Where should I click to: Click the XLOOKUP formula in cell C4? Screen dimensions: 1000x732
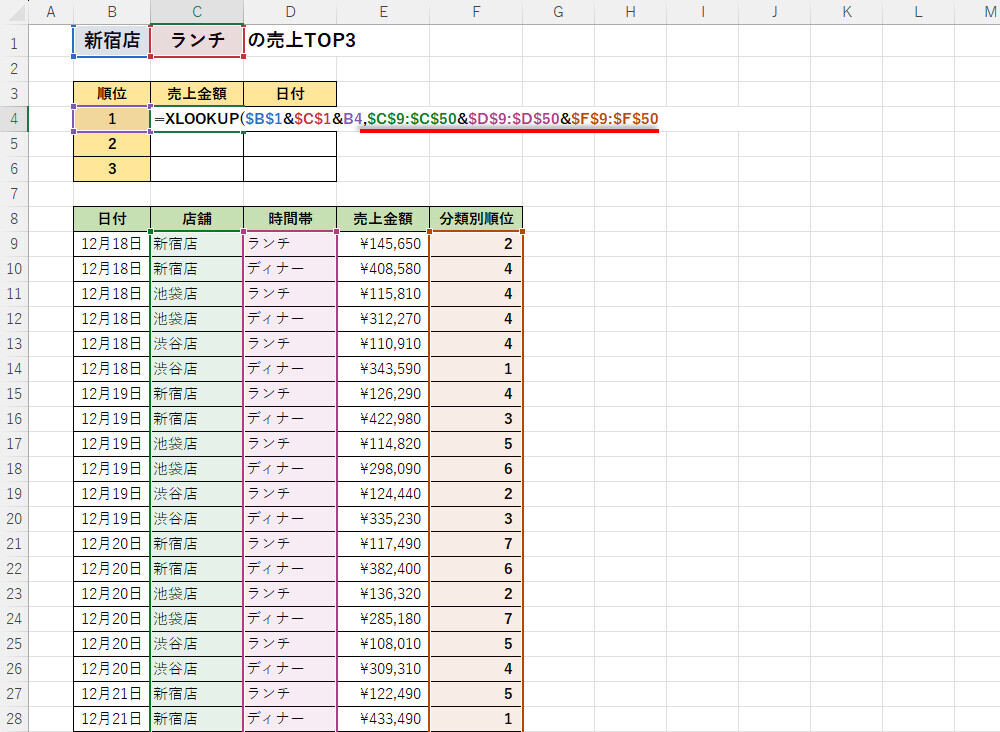coord(406,119)
